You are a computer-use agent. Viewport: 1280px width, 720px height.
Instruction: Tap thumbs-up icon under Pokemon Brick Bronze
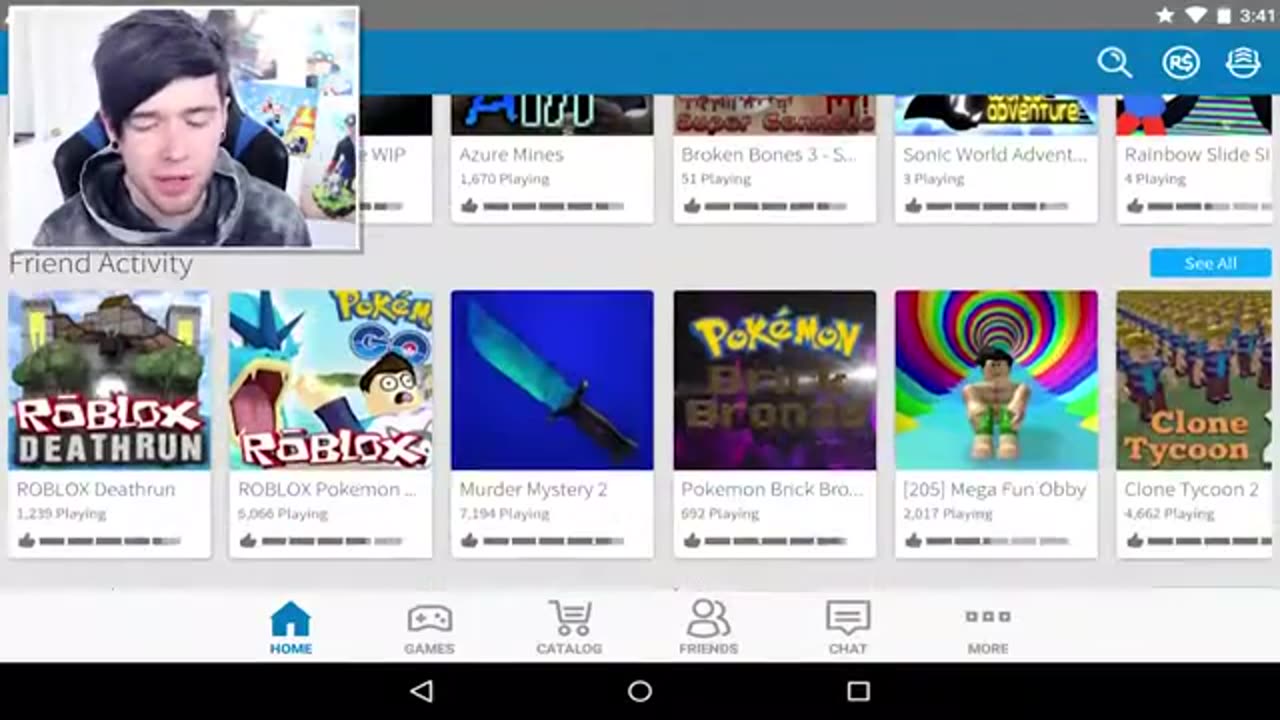(x=691, y=541)
